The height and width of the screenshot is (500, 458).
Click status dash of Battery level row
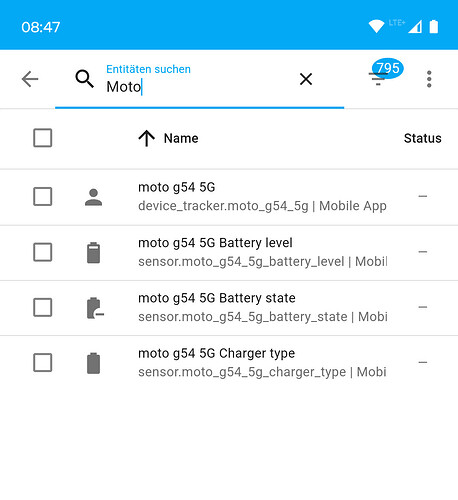coord(423,252)
